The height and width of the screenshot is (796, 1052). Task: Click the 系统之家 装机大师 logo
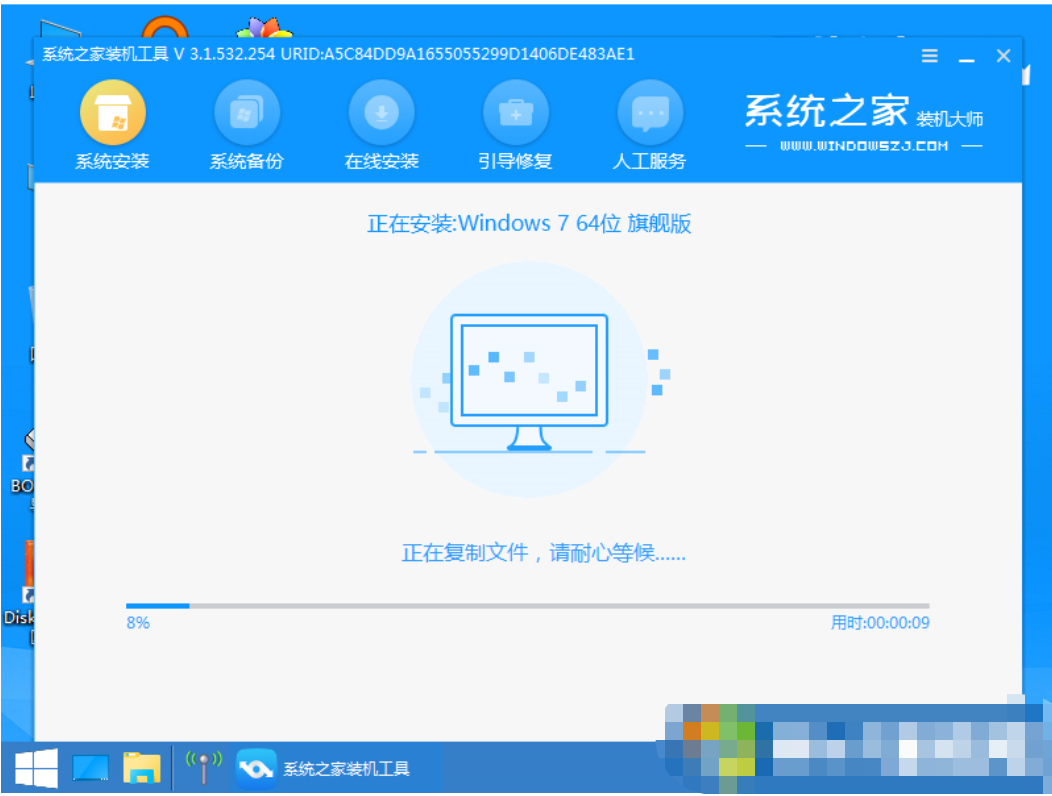[x=864, y=111]
